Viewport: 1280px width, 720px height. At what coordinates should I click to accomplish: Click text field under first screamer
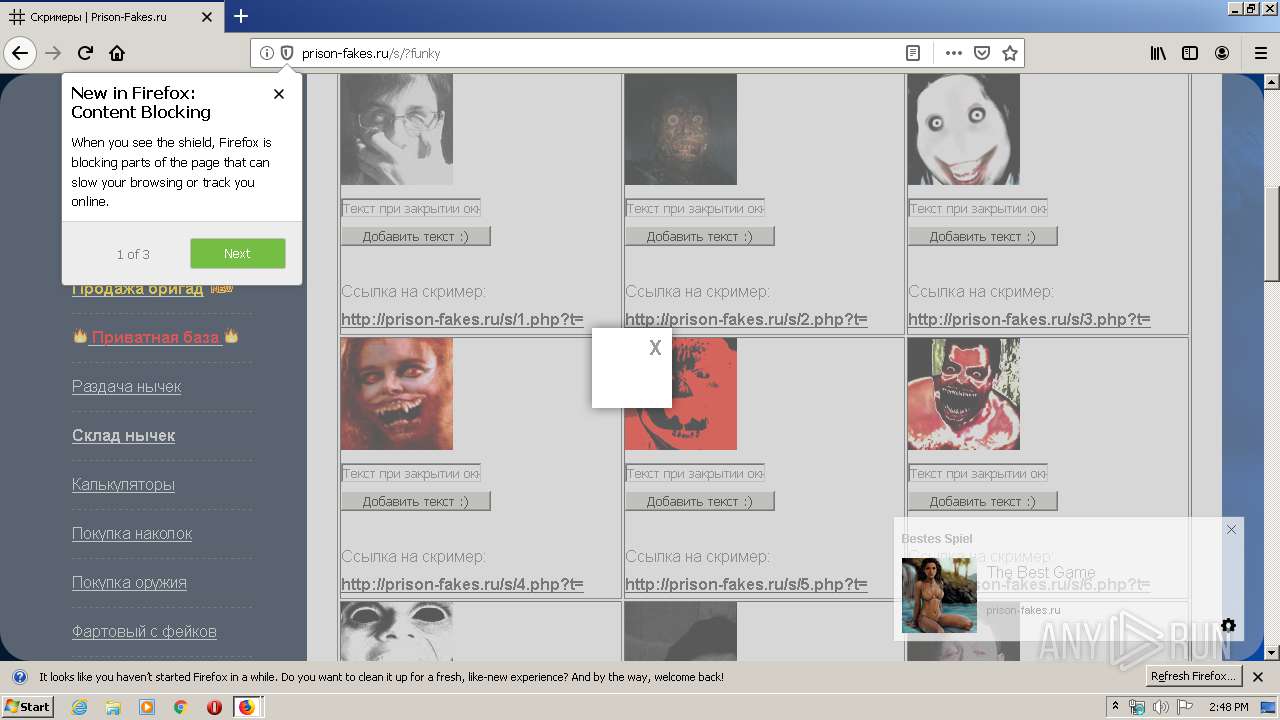click(x=411, y=208)
